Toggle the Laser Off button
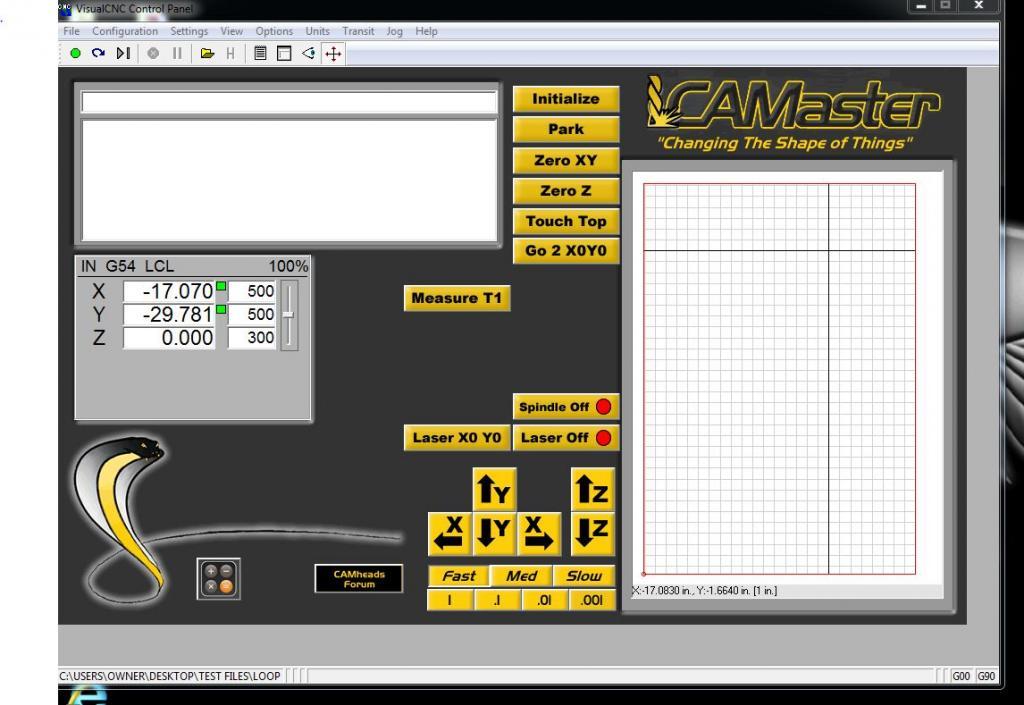1024x705 pixels. coord(565,437)
